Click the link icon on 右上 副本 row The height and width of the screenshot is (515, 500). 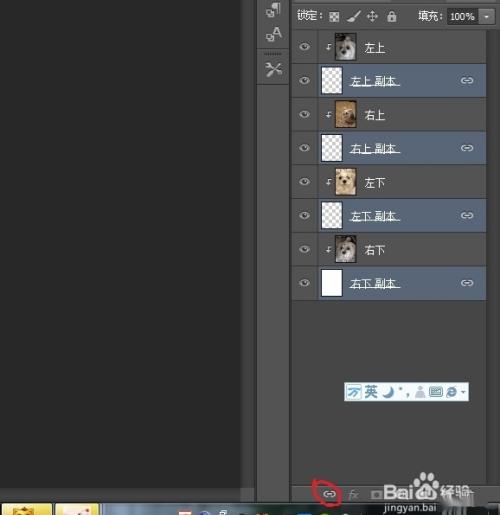pyautogui.click(x=467, y=148)
